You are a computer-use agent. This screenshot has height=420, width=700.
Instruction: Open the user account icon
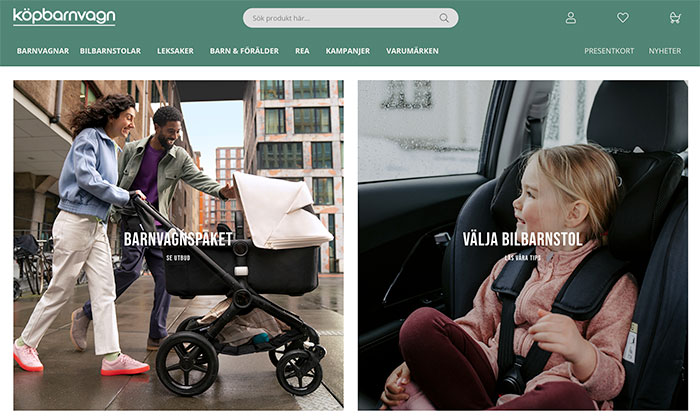click(x=571, y=18)
